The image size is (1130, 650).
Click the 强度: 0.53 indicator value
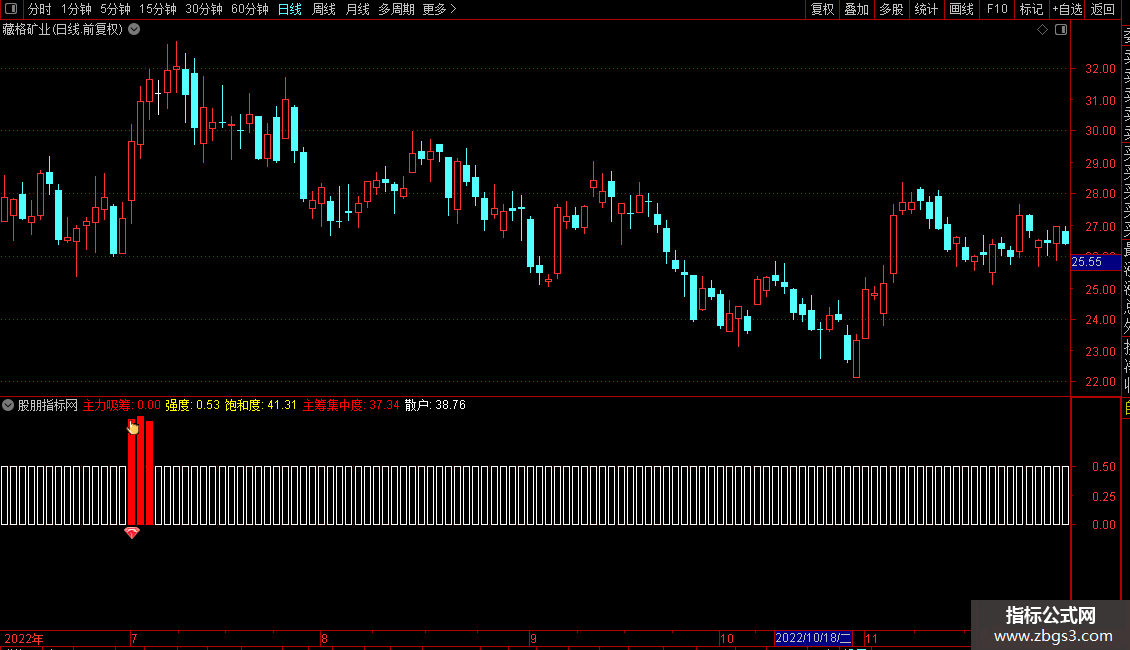click(192, 405)
